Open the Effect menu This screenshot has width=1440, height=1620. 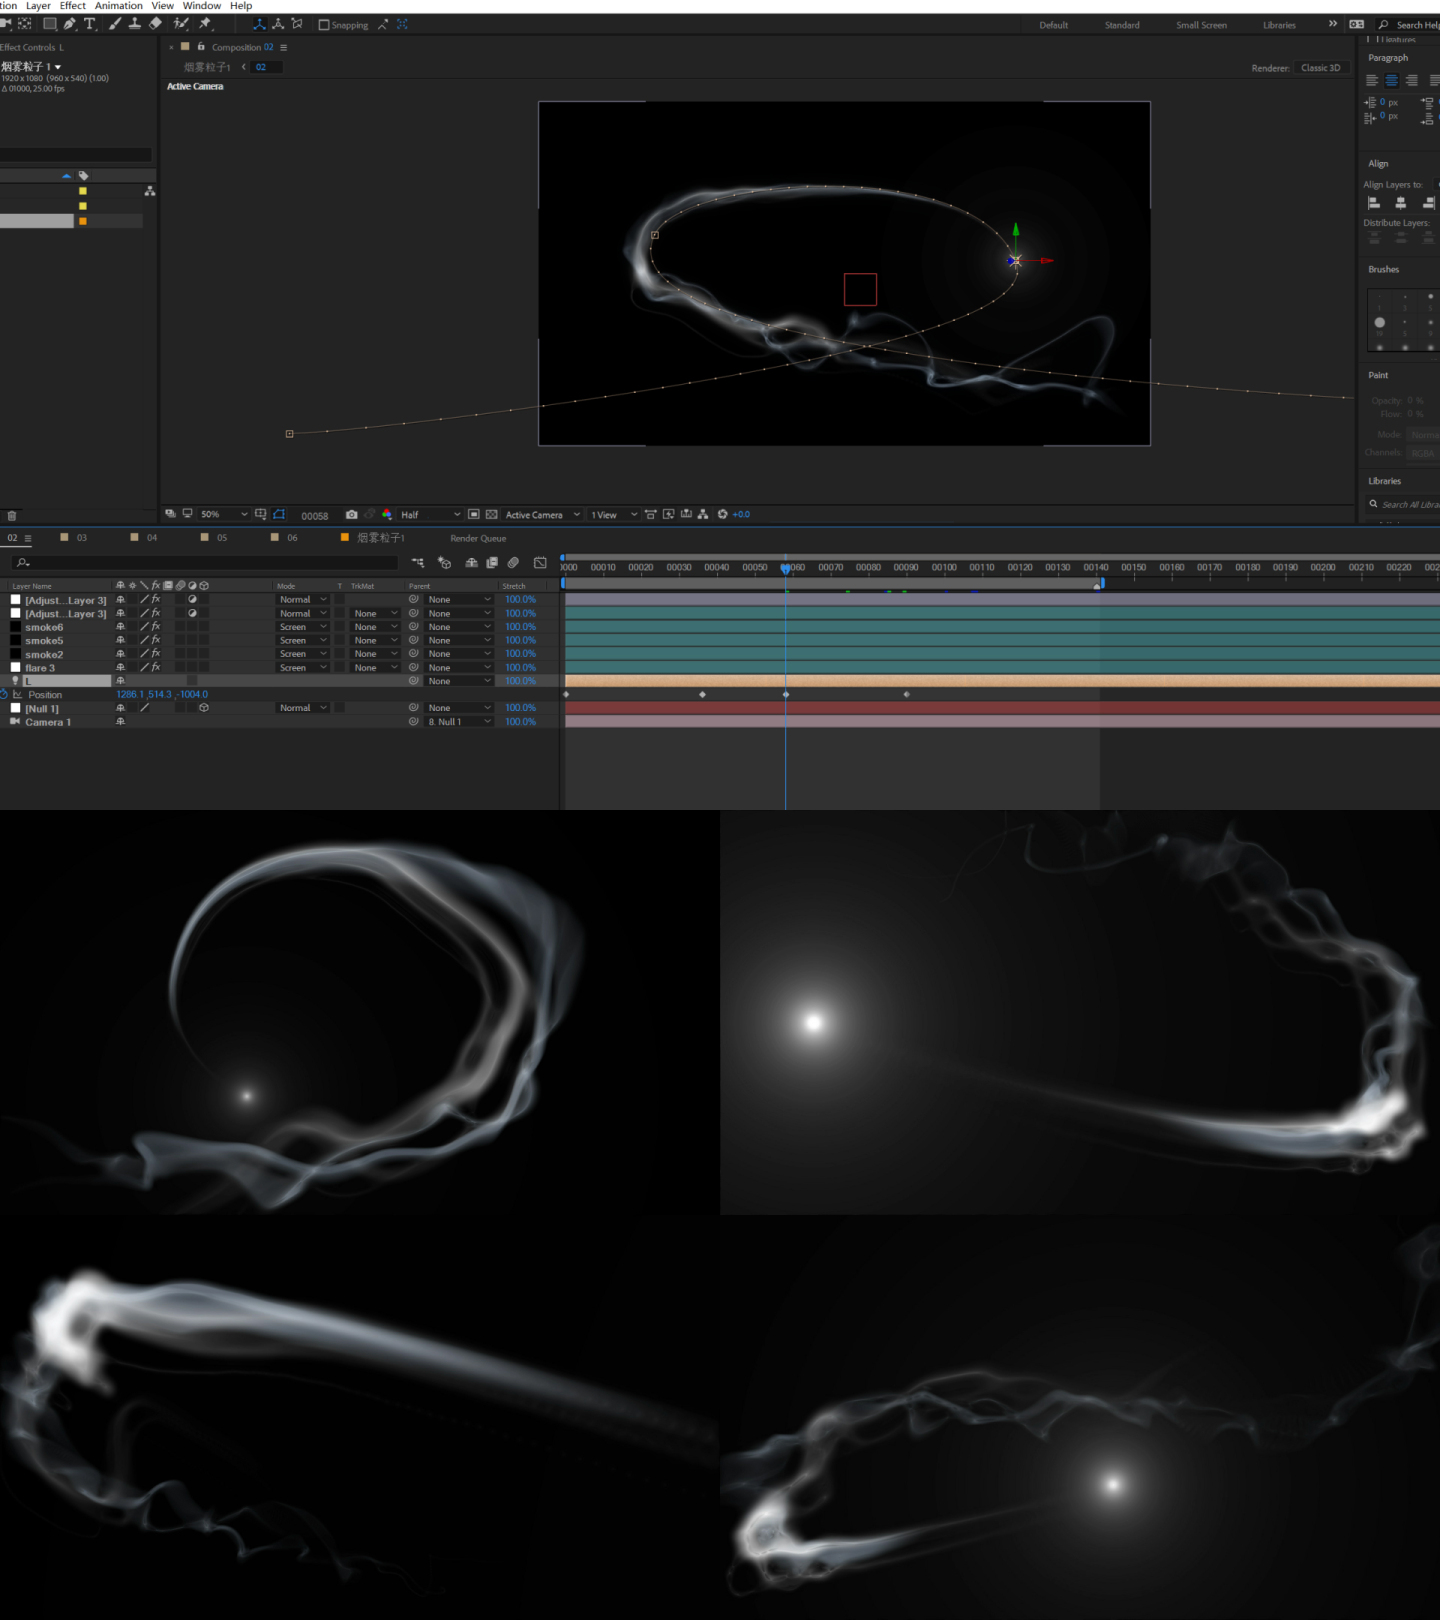coord(73,6)
